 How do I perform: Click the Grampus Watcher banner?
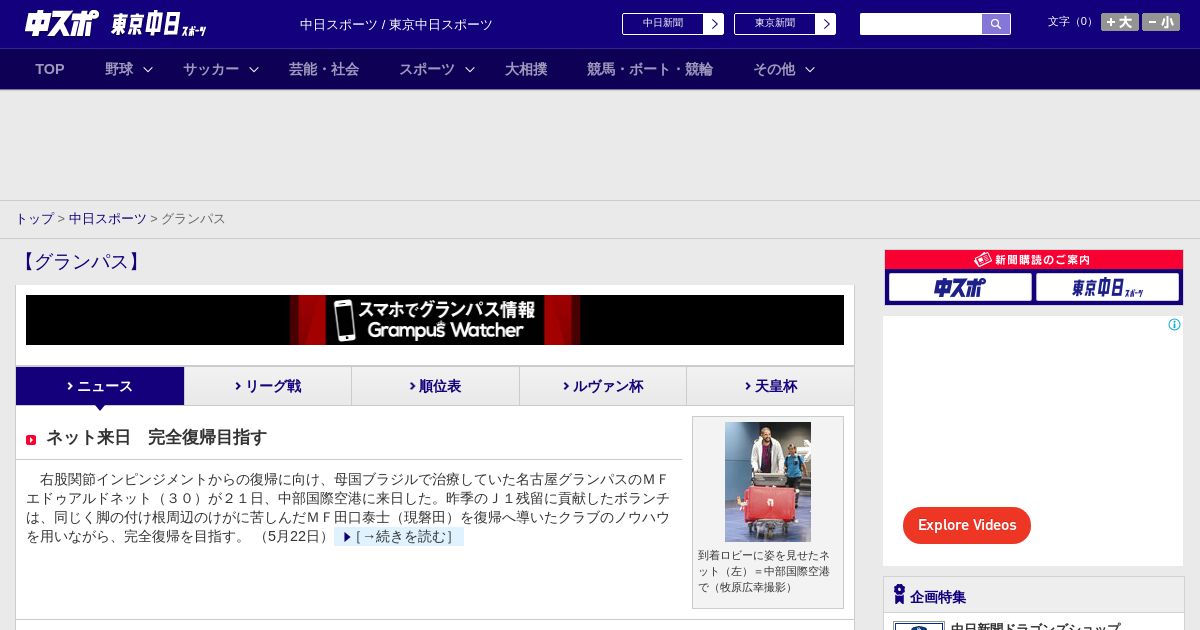point(435,320)
